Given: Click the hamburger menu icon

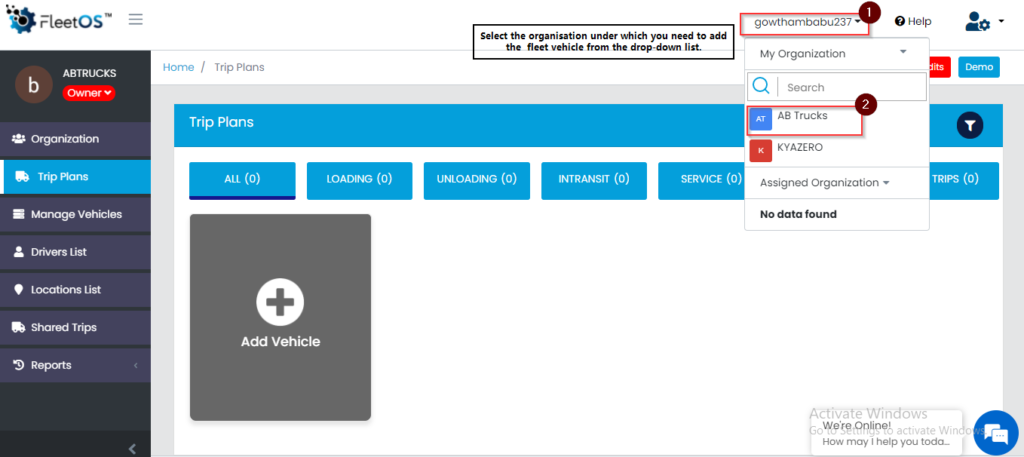Looking at the screenshot, I should pos(135,20).
